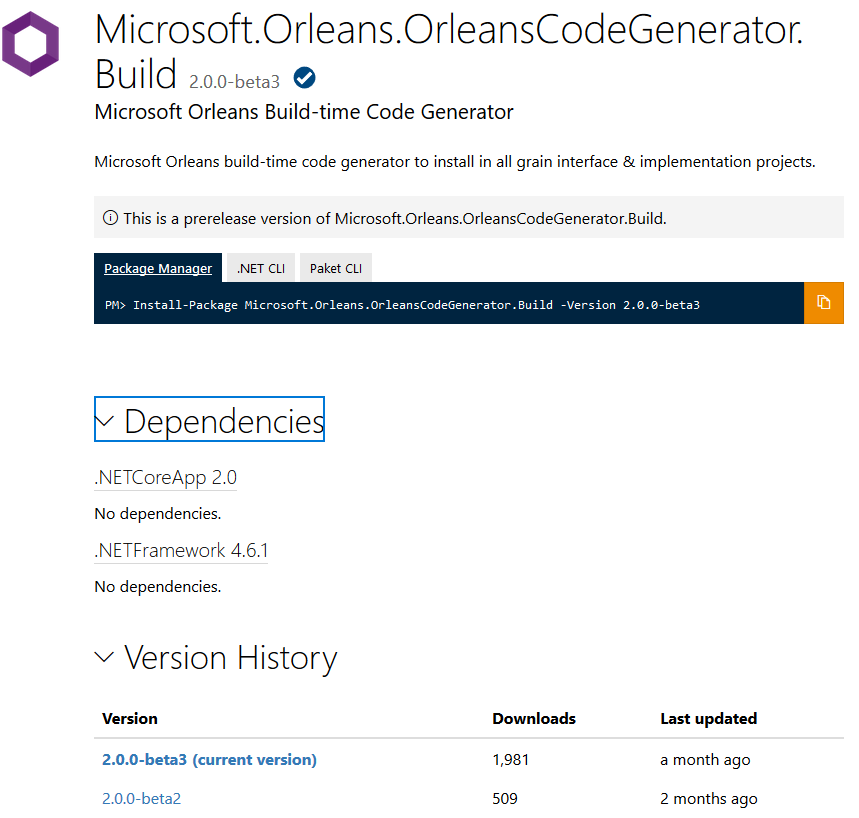Screen dimensions: 859x818
Task: Click the Last updated column header
Action: pos(709,718)
